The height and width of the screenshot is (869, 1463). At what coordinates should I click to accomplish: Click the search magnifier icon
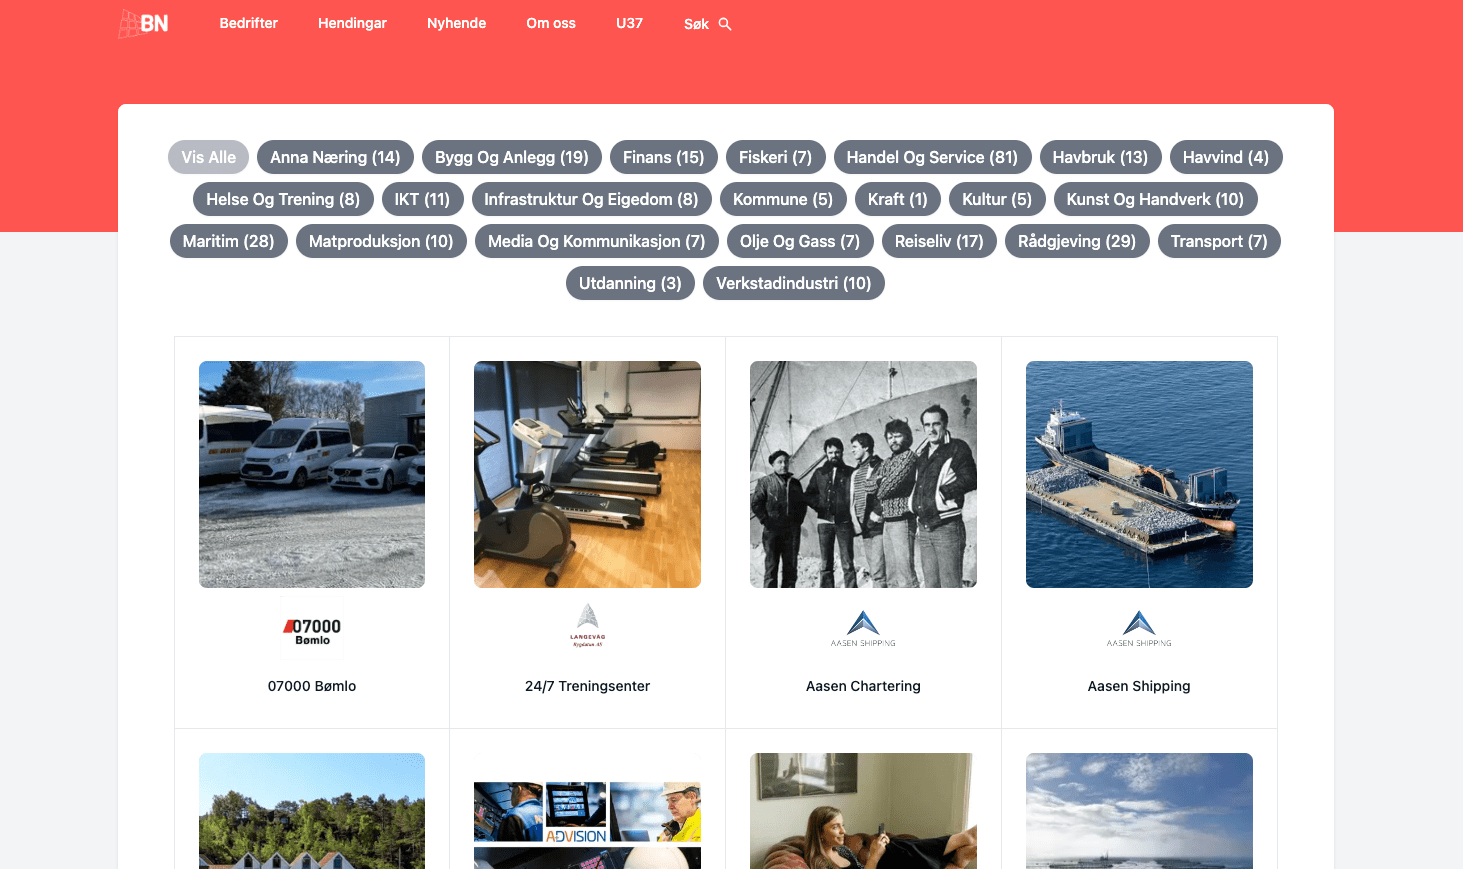point(725,24)
